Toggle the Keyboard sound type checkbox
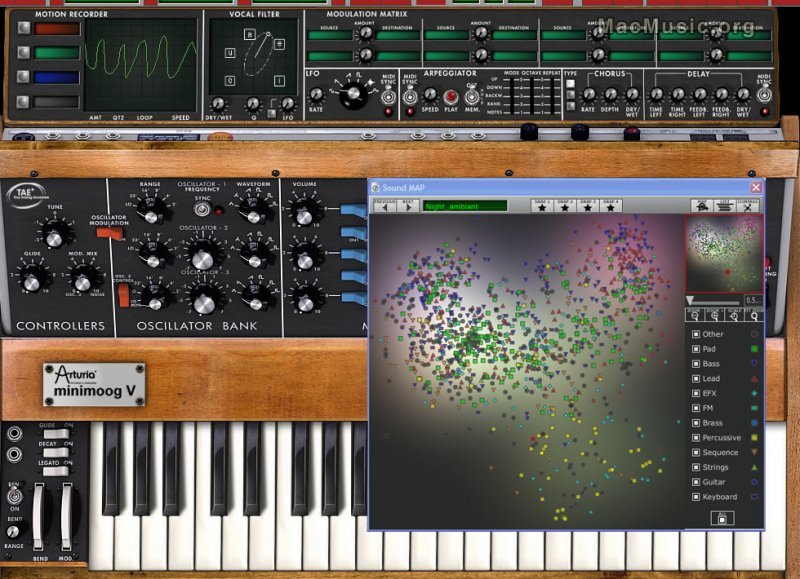The height and width of the screenshot is (579, 800). (695, 497)
